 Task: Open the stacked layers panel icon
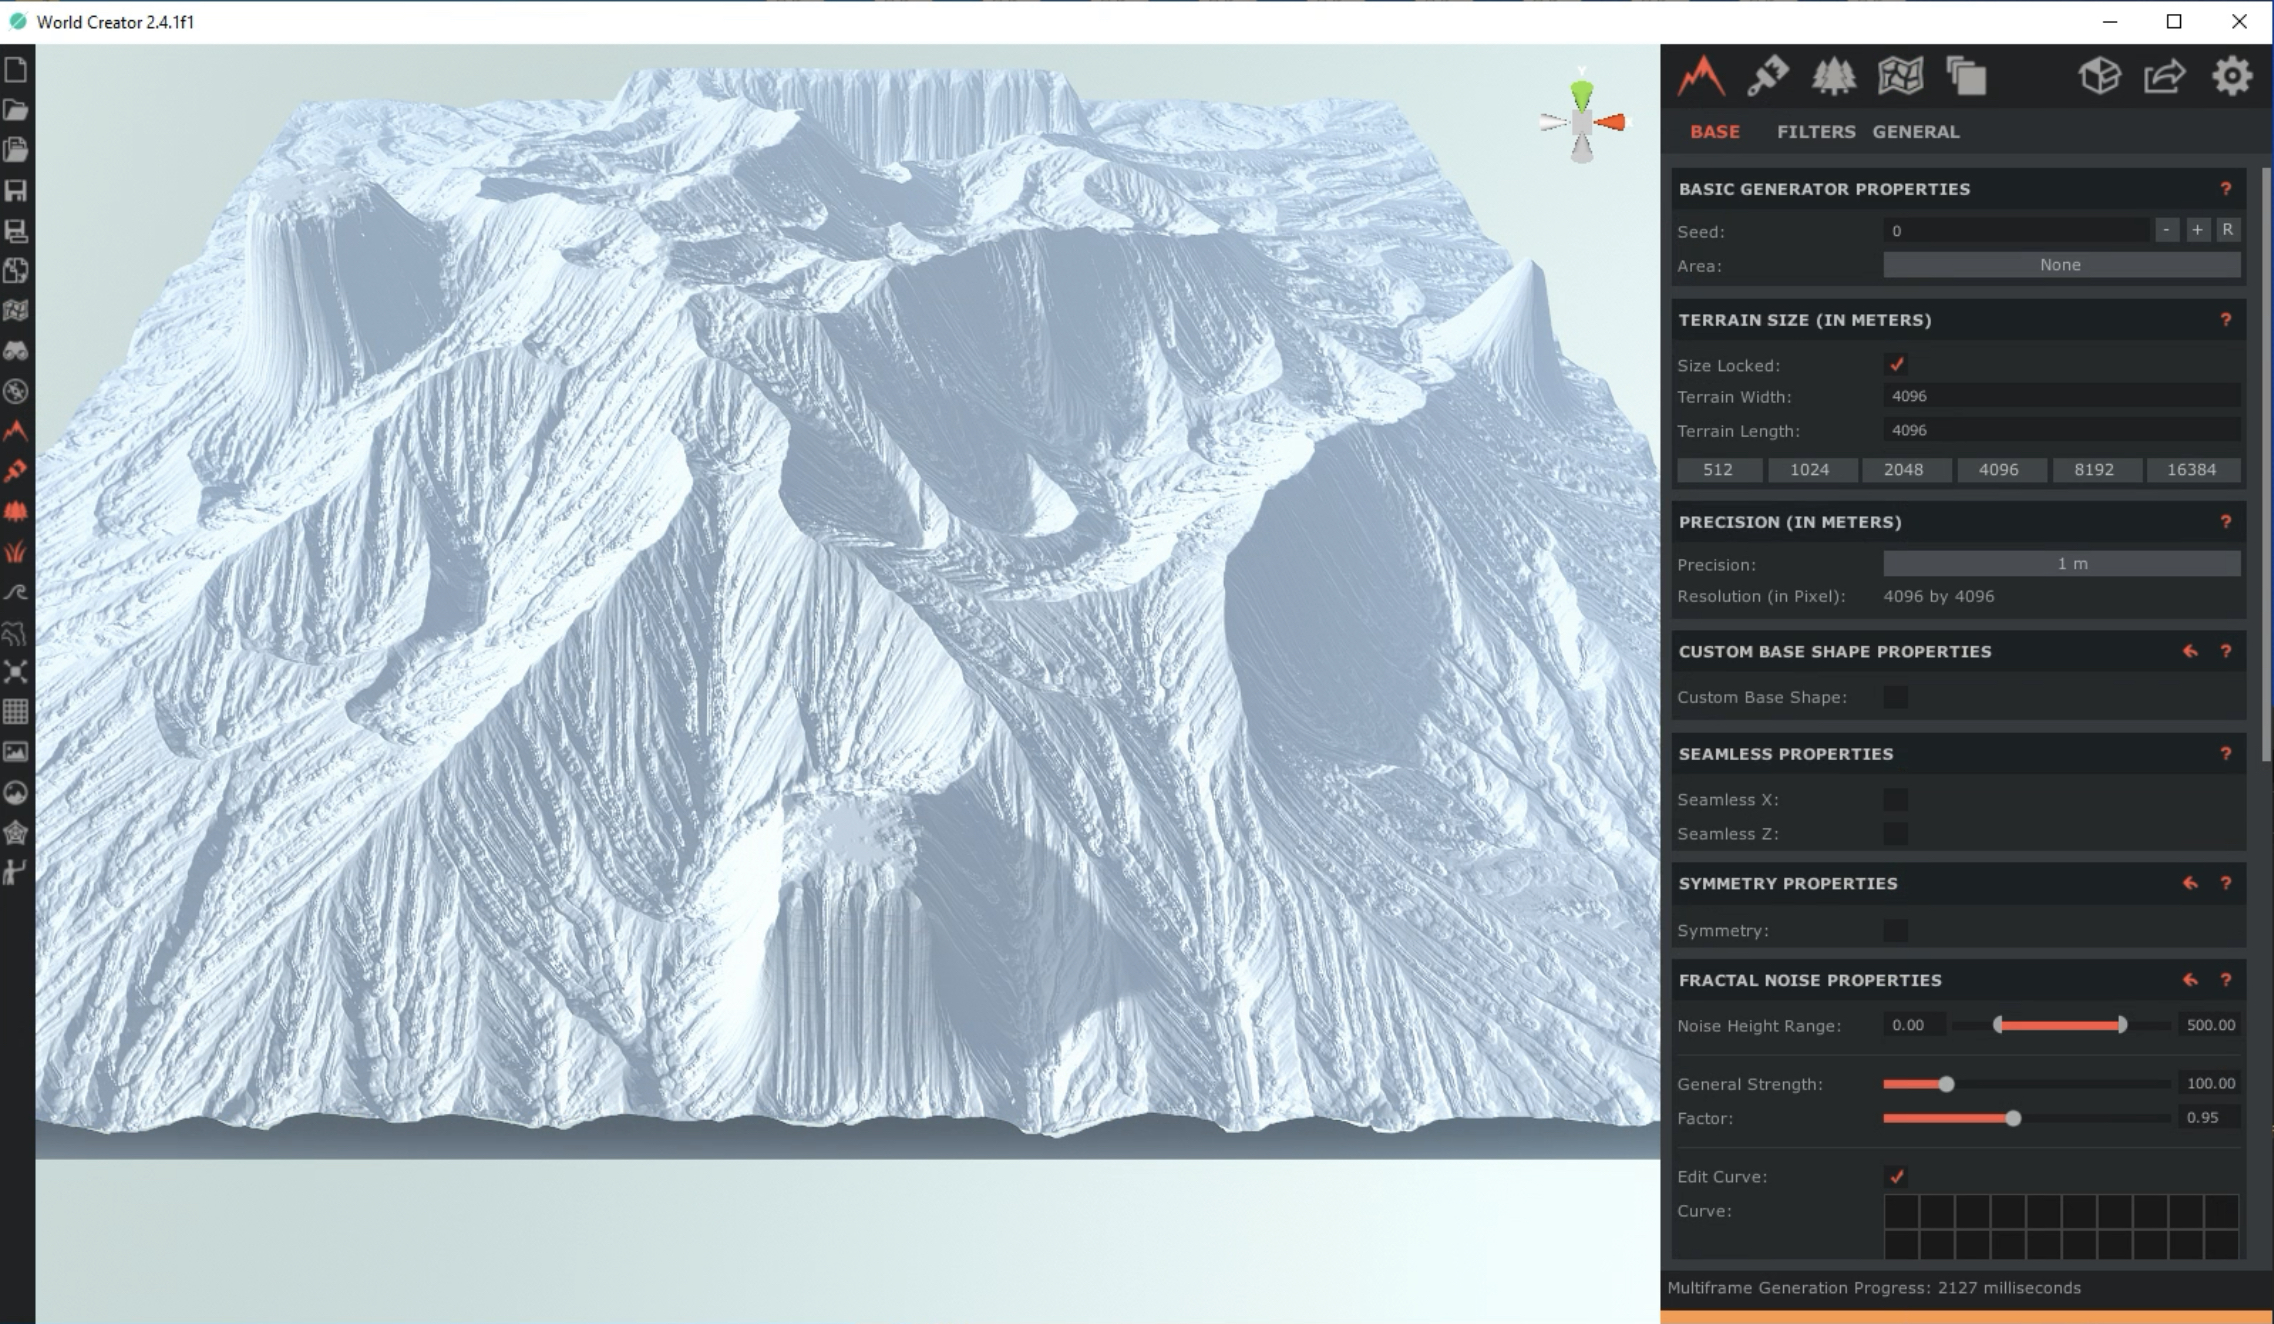[x=1966, y=76]
